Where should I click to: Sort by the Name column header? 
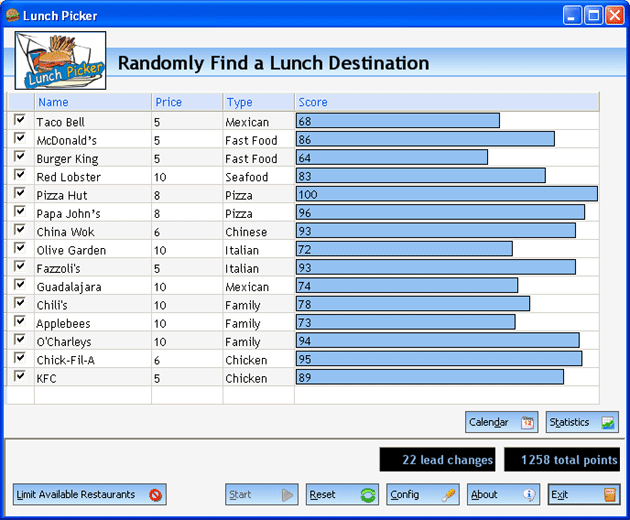pyautogui.click(x=93, y=102)
